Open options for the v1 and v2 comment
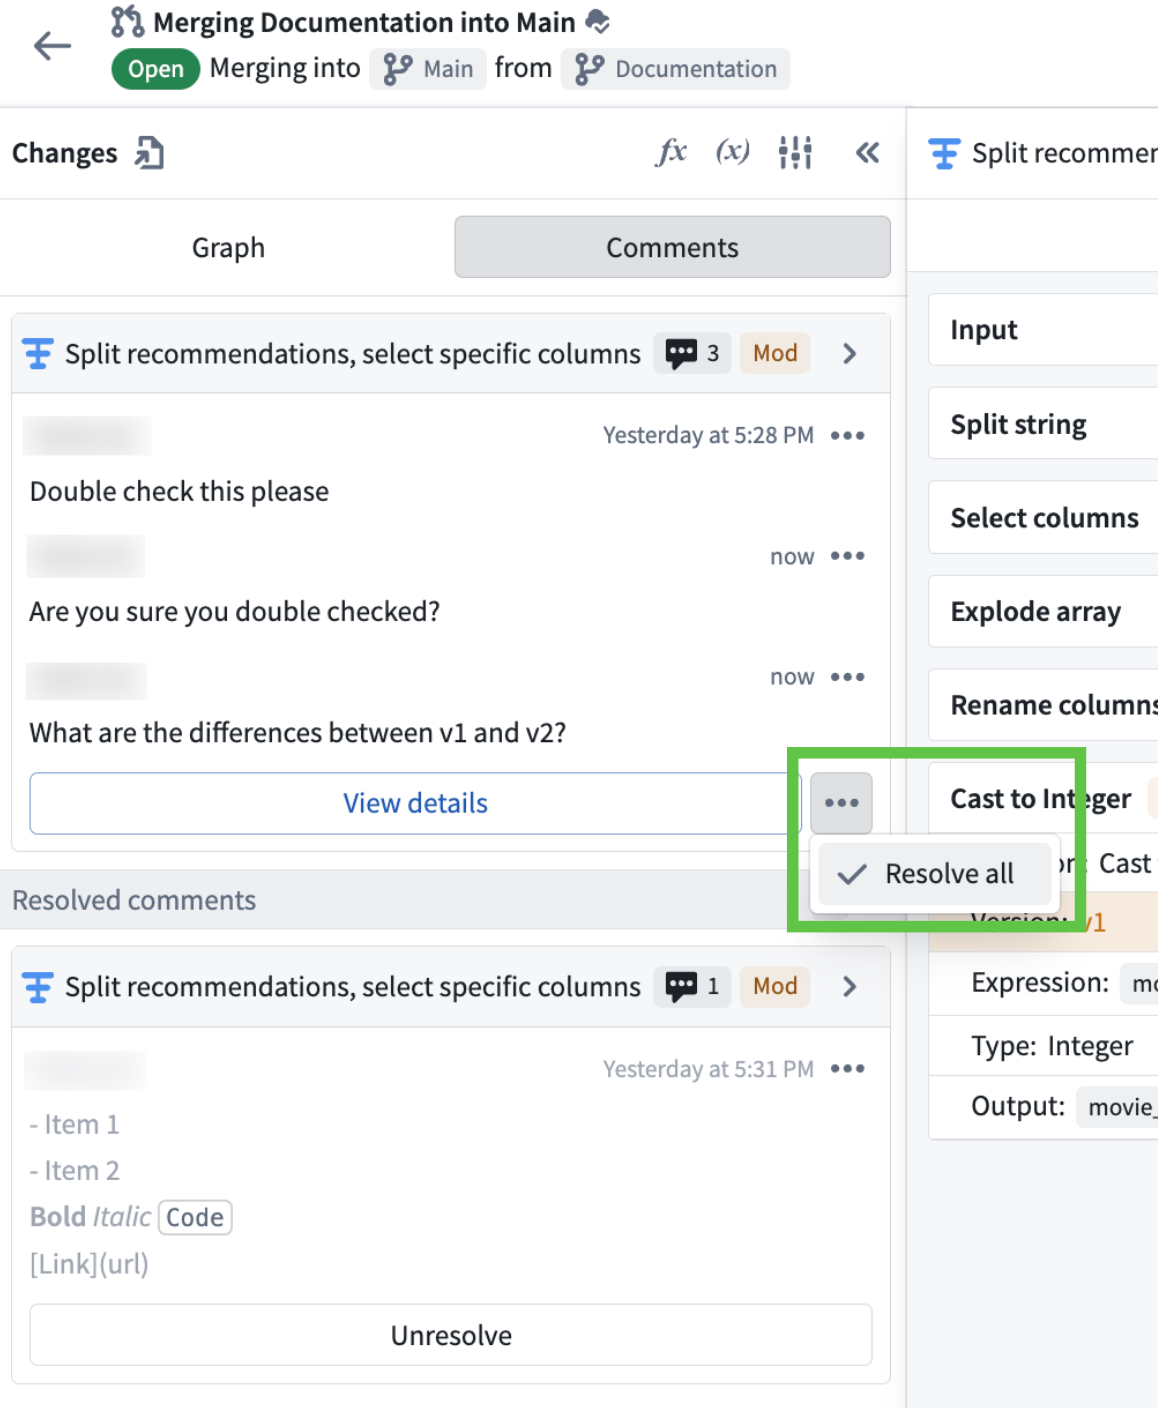The height and width of the screenshot is (1408, 1158). pos(847,677)
